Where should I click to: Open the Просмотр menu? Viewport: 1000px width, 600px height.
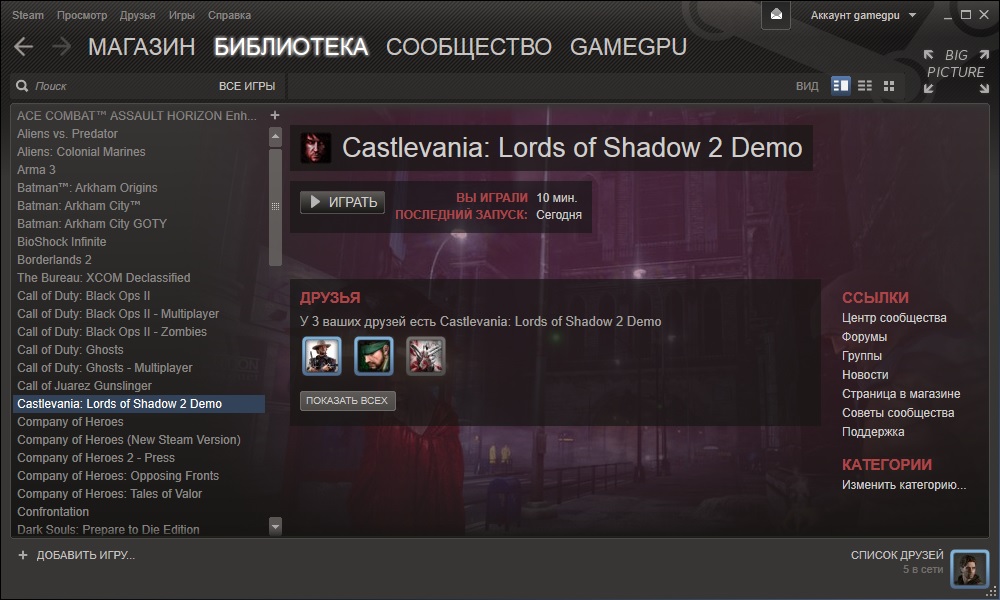82,15
